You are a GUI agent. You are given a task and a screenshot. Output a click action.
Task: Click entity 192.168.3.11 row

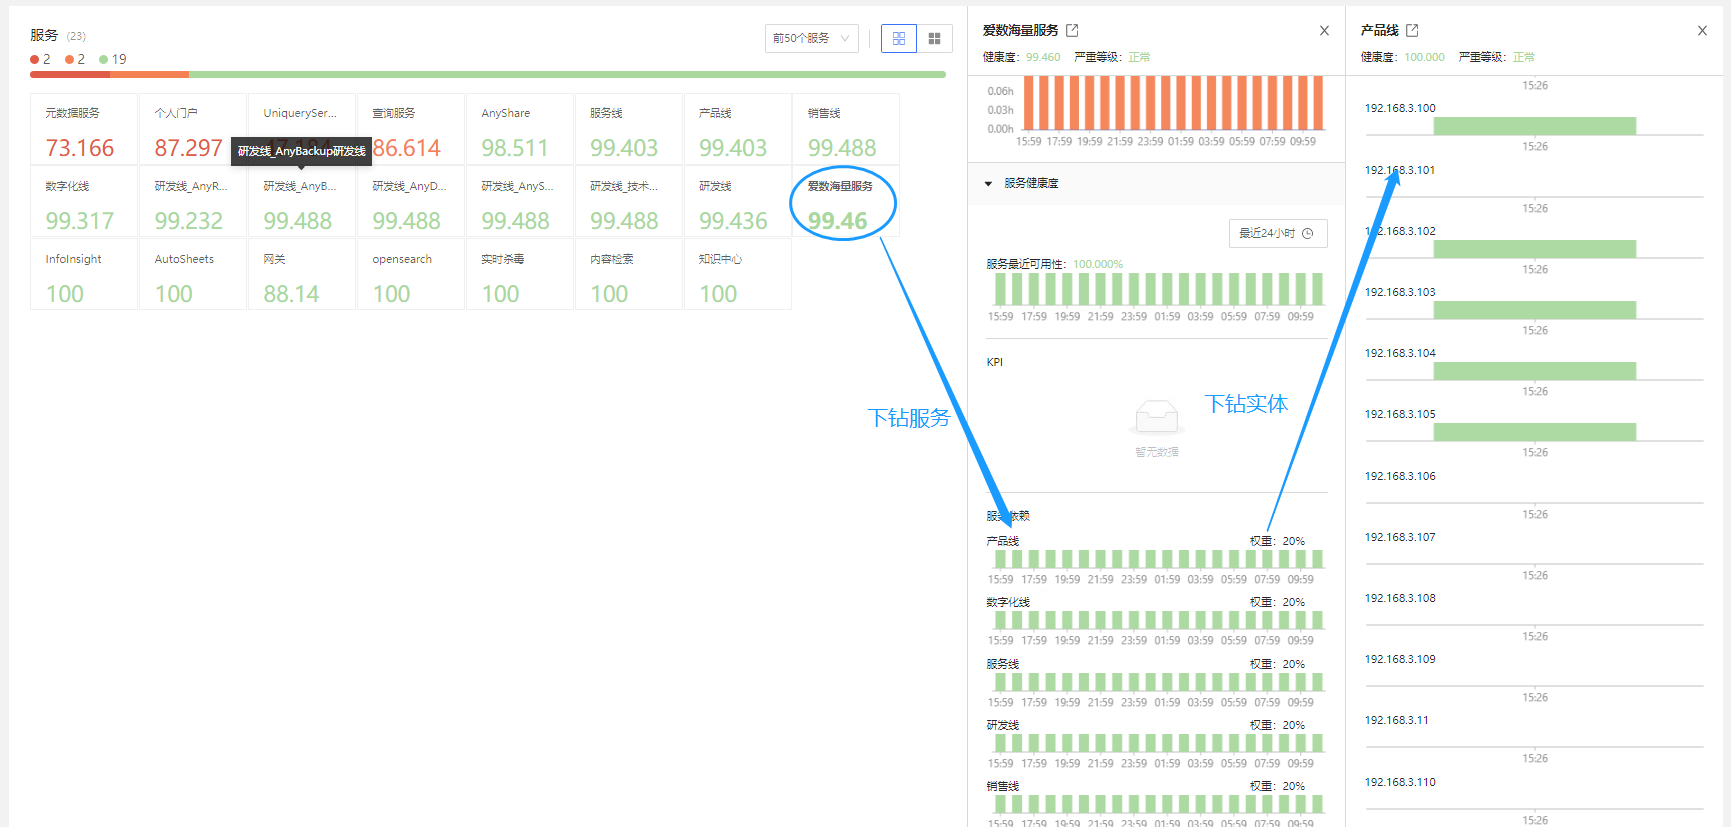point(1397,720)
